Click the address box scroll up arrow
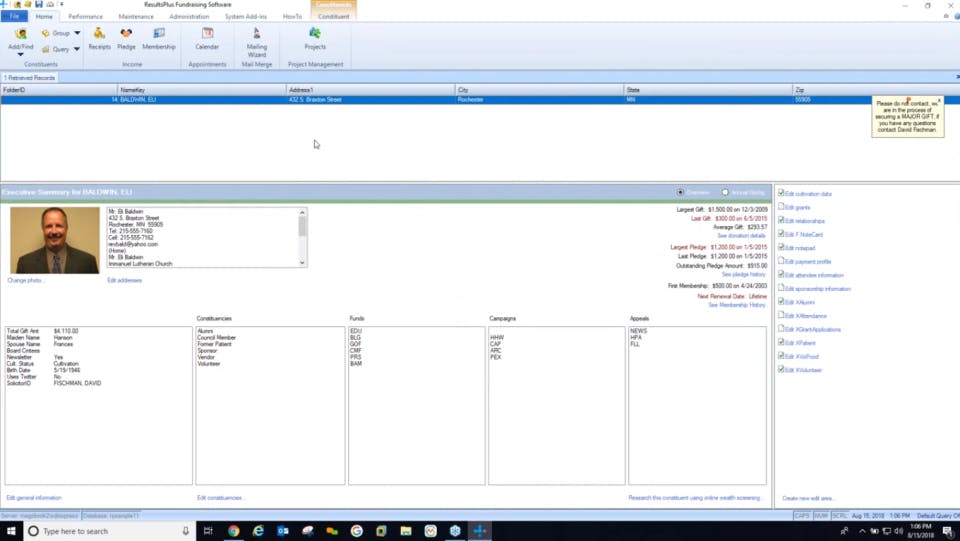The width and height of the screenshot is (960, 541). (x=302, y=212)
